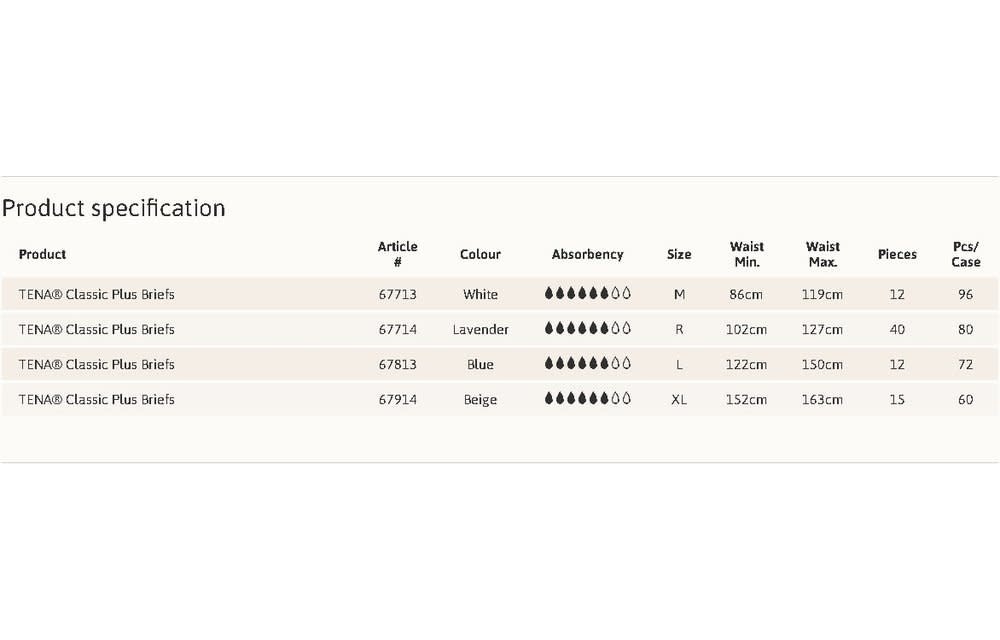Click the Product column header
The height and width of the screenshot is (640, 1000).
point(43,254)
